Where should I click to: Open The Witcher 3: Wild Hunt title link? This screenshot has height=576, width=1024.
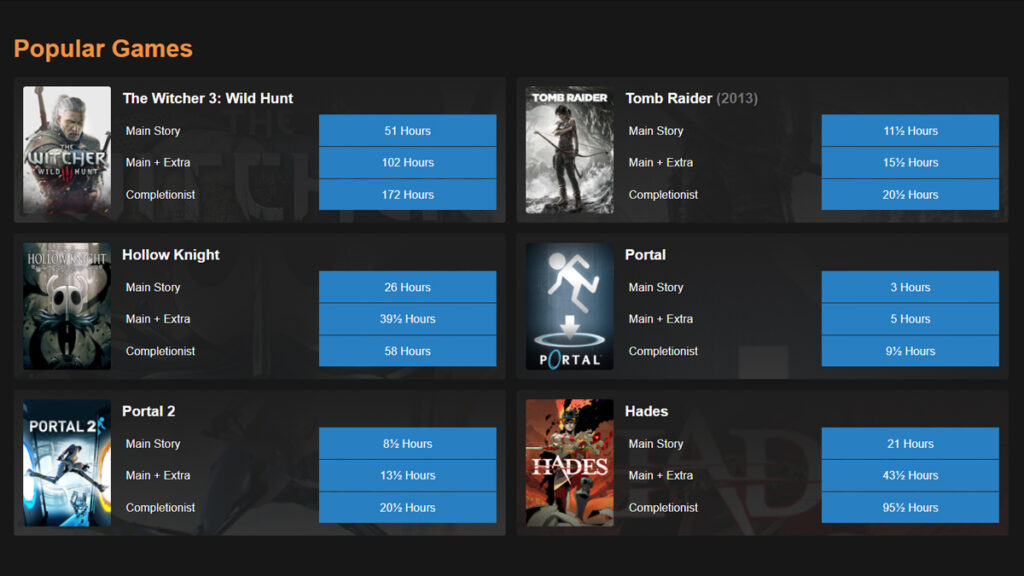pos(208,99)
